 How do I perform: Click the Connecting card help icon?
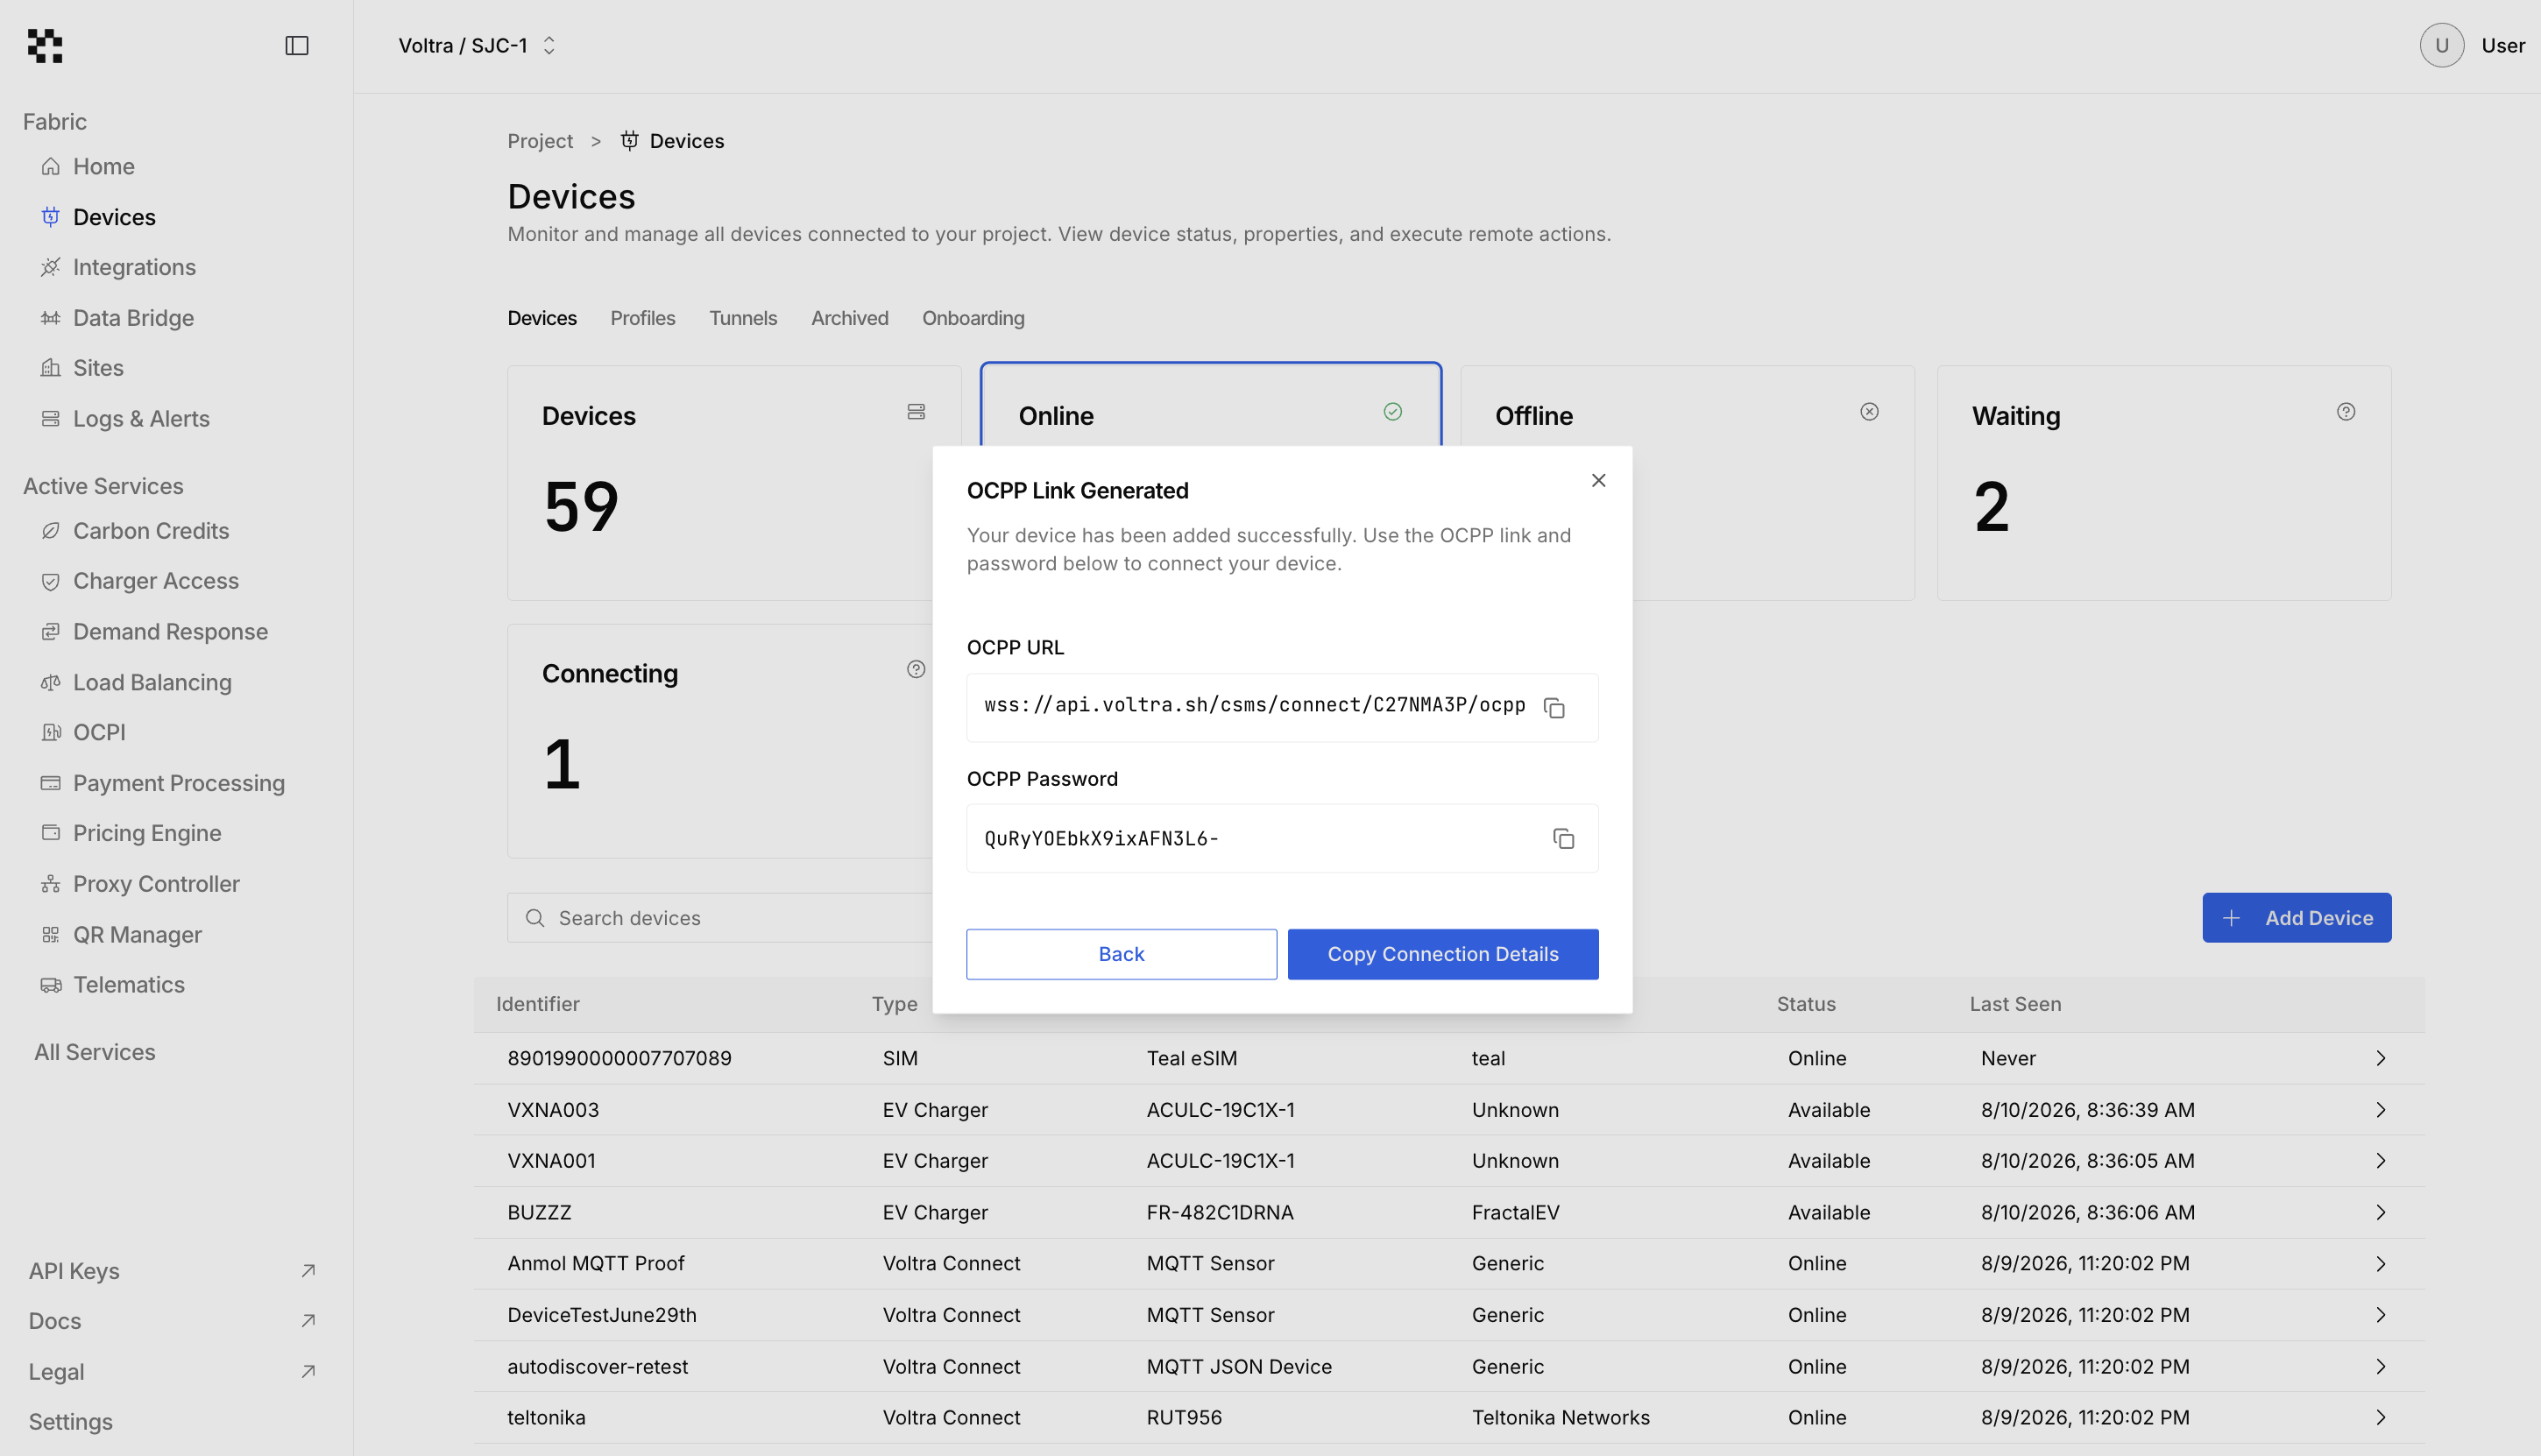(916, 669)
